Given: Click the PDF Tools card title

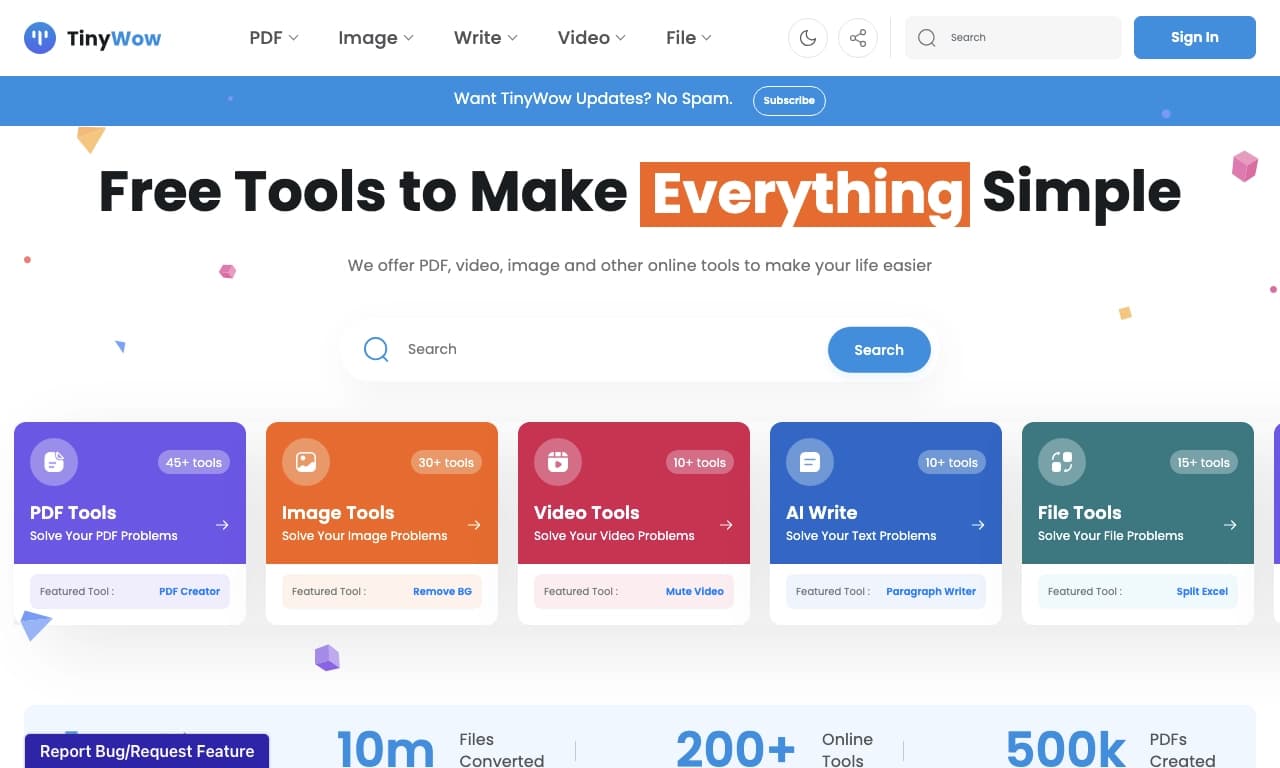Looking at the screenshot, I should [x=73, y=512].
